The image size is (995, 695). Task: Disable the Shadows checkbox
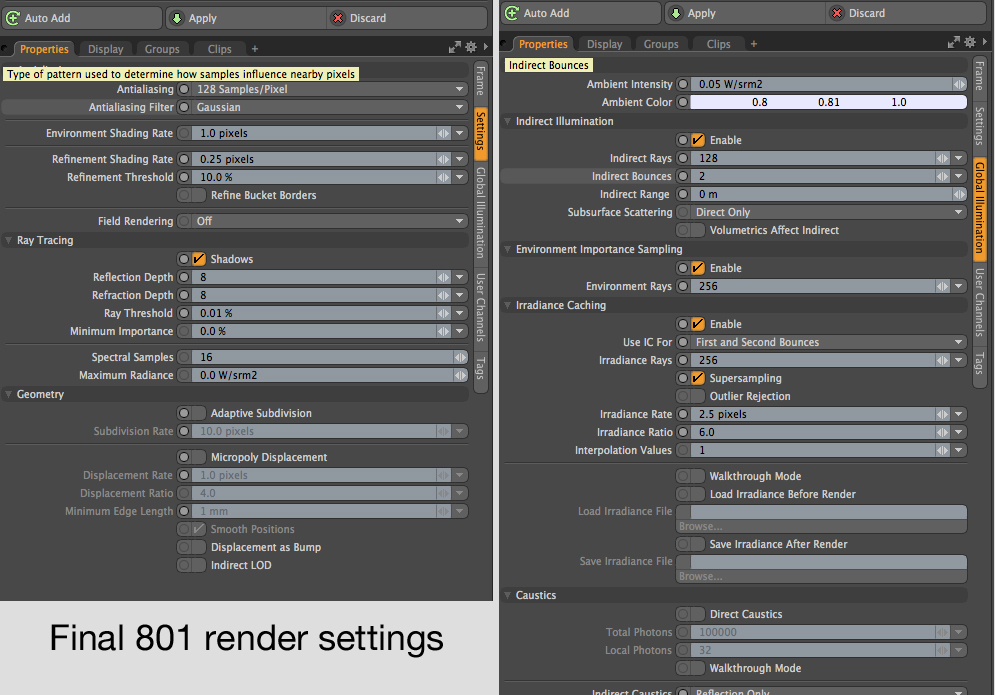(x=198, y=259)
